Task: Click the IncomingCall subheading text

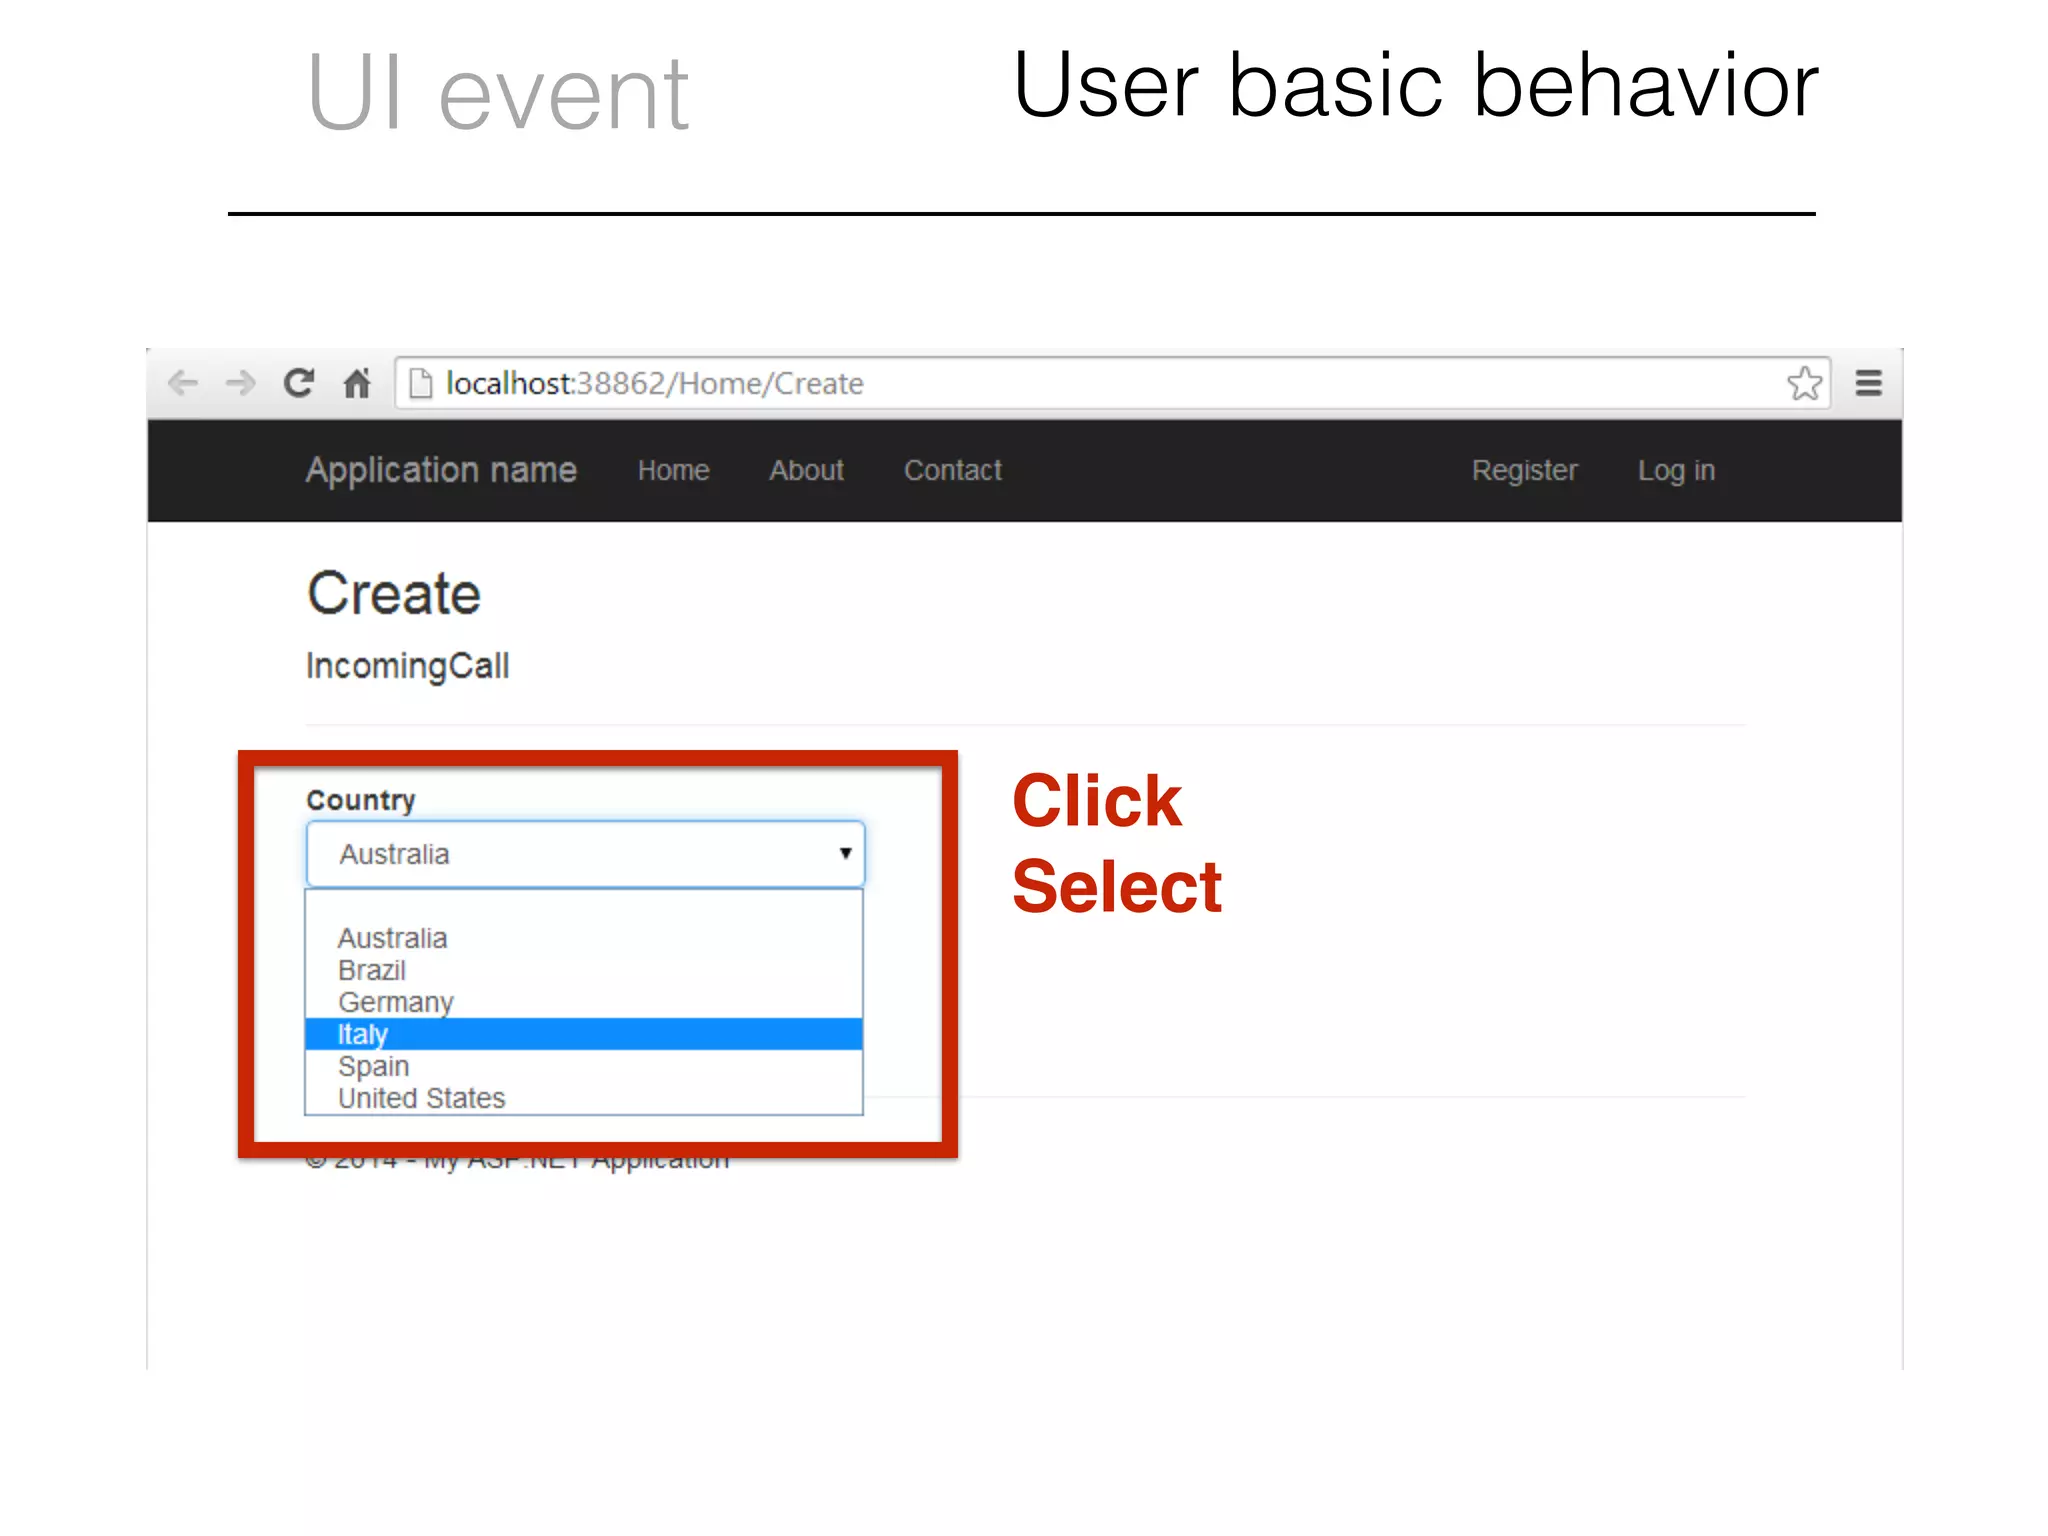Action: (408, 666)
